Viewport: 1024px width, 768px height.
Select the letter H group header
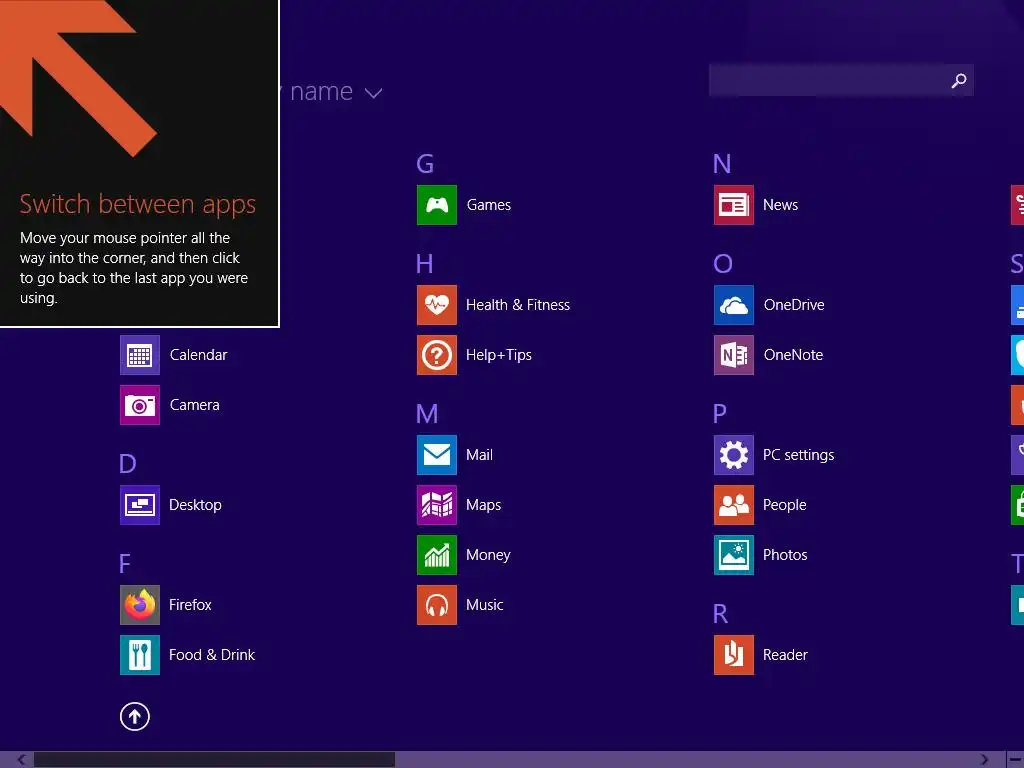(x=424, y=264)
